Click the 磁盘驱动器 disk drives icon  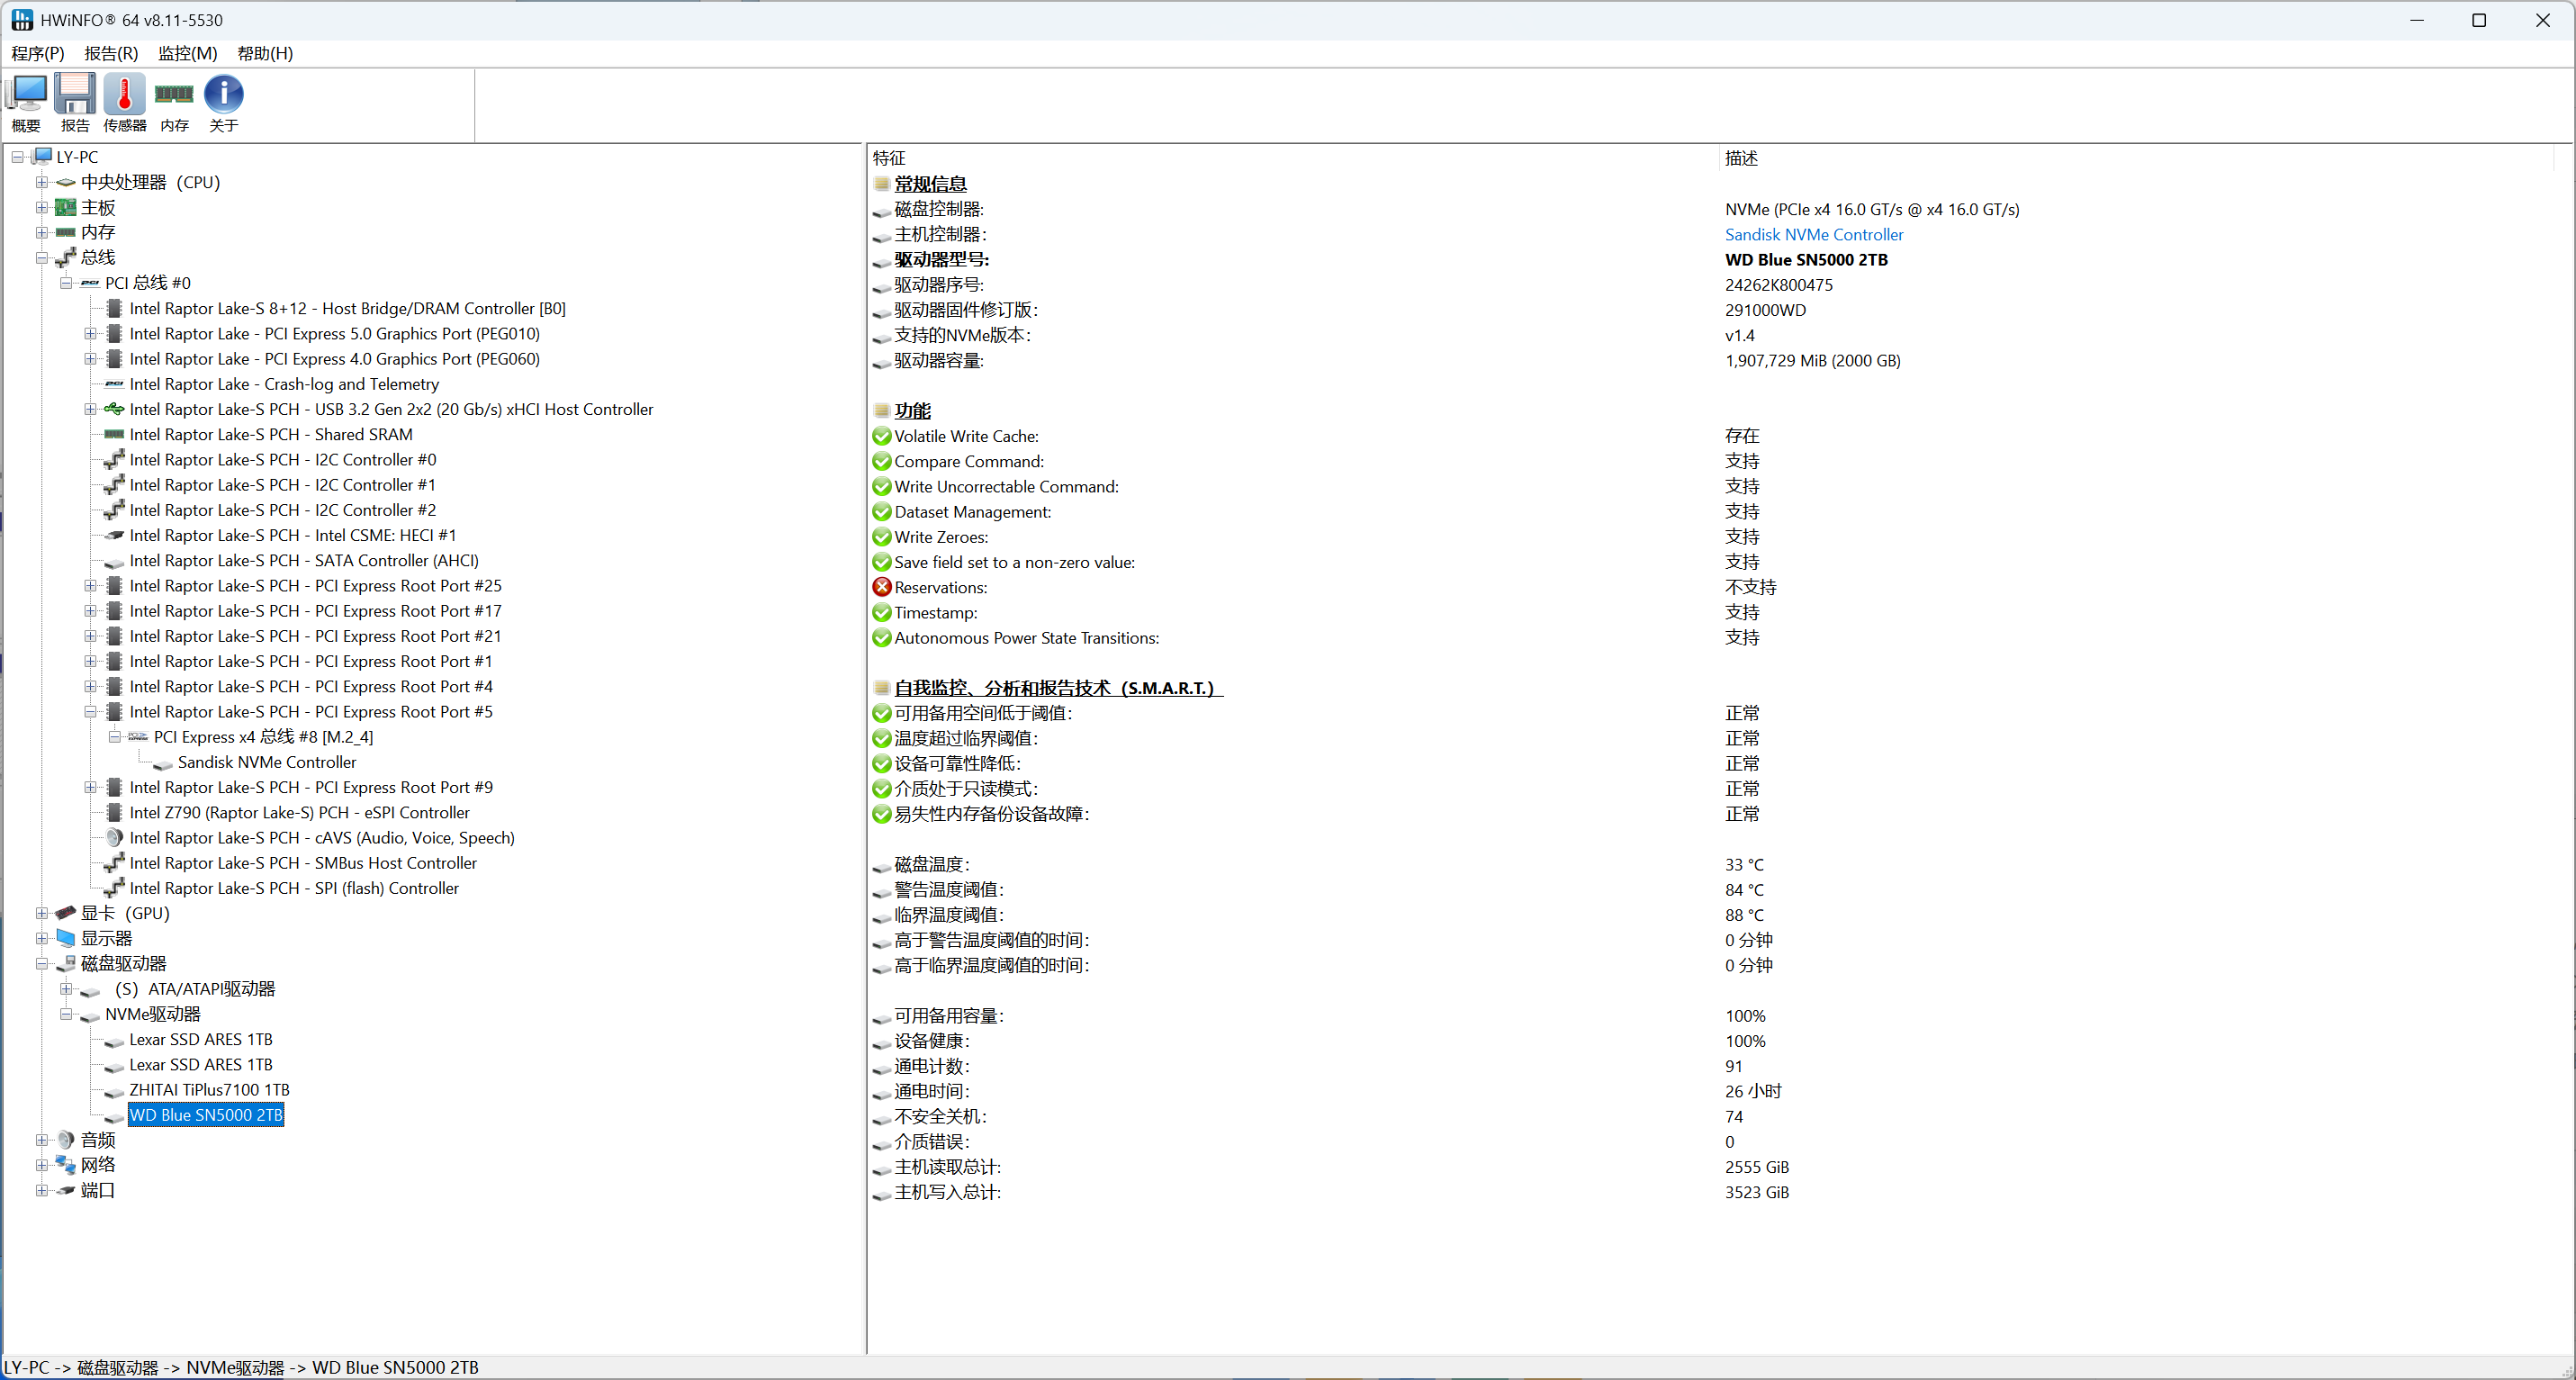66,964
